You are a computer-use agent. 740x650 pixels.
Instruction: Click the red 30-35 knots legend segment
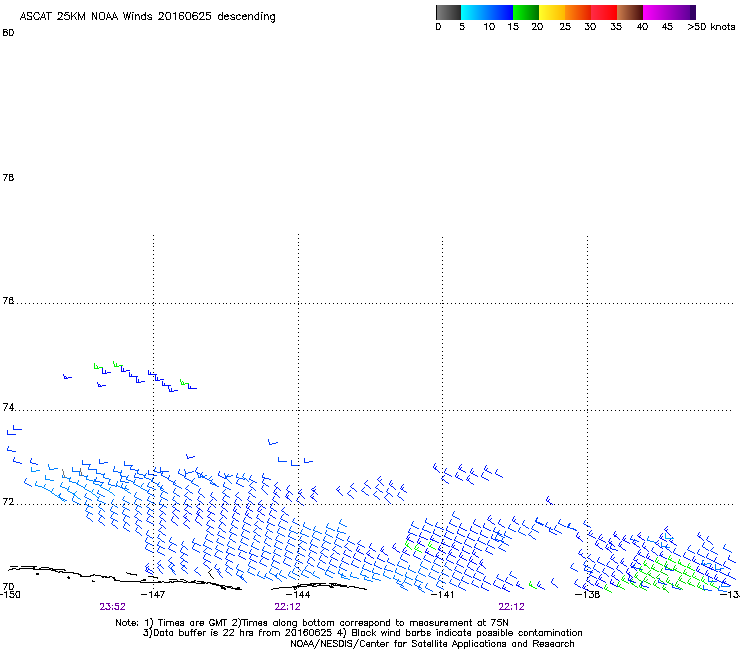tap(604, 12)
